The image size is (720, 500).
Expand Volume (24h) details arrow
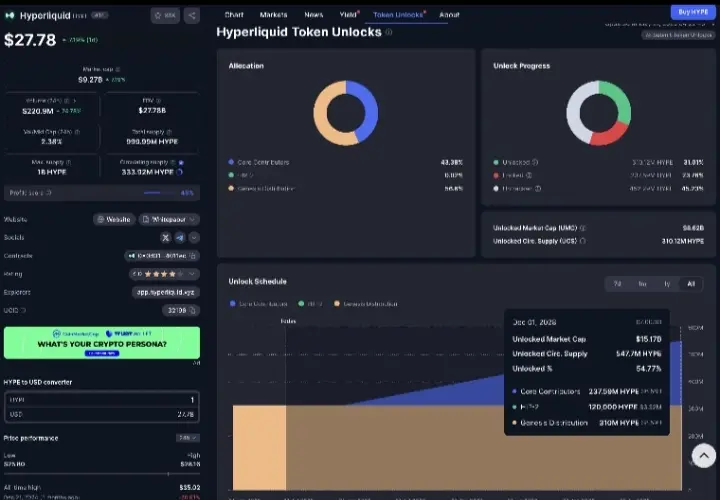coord(74,100)
